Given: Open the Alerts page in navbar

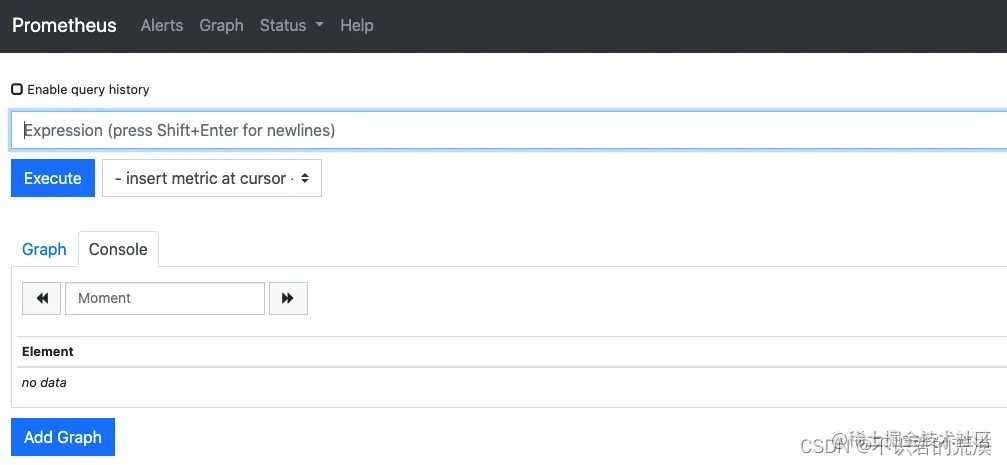Looking at the screenshot, I should pyautogui.click(x=162, y=25).
